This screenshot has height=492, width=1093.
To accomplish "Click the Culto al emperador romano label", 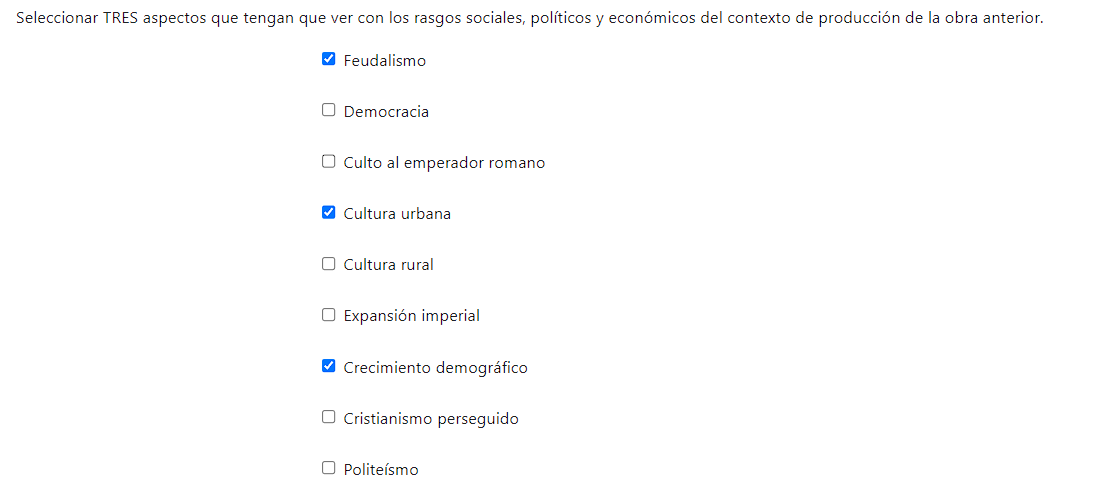I will point(444,163).
